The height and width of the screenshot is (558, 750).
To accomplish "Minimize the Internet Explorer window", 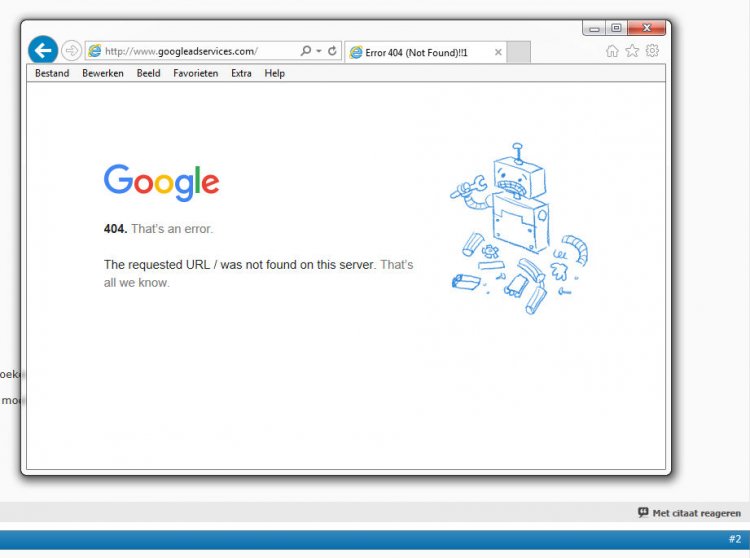I will click(594, 28).
